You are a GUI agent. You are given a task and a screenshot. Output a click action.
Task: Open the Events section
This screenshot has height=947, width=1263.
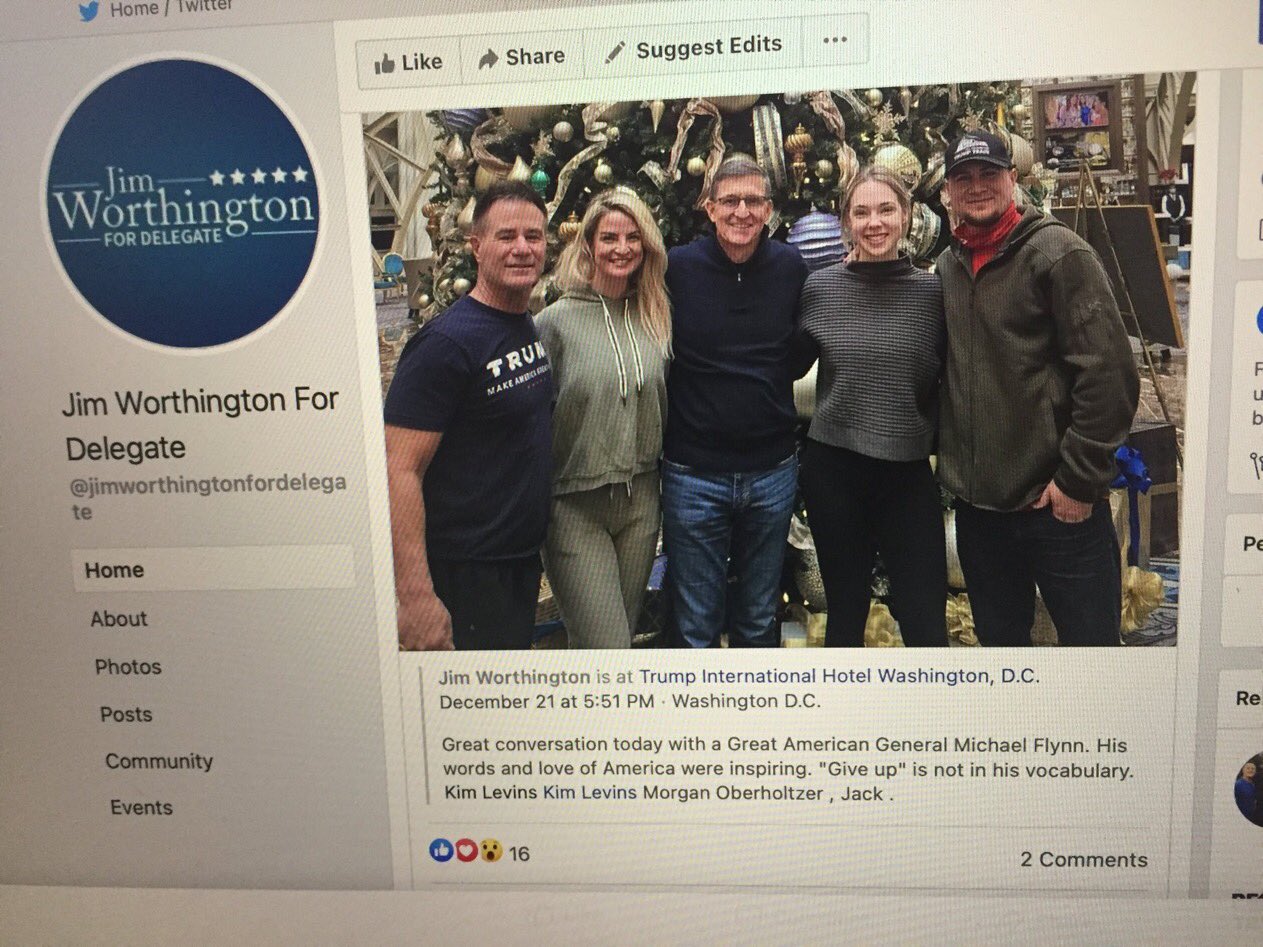point(141,808)
